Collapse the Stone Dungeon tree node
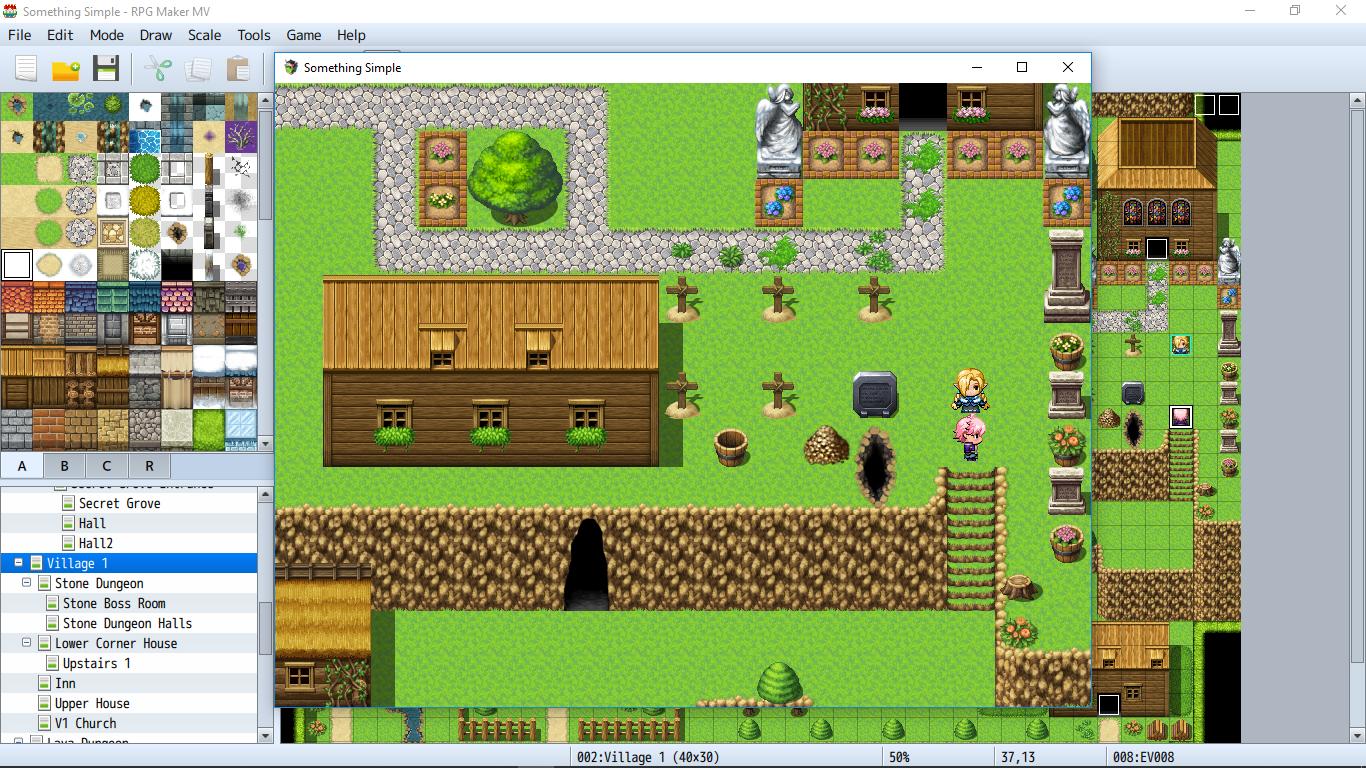 pos(27,583)
